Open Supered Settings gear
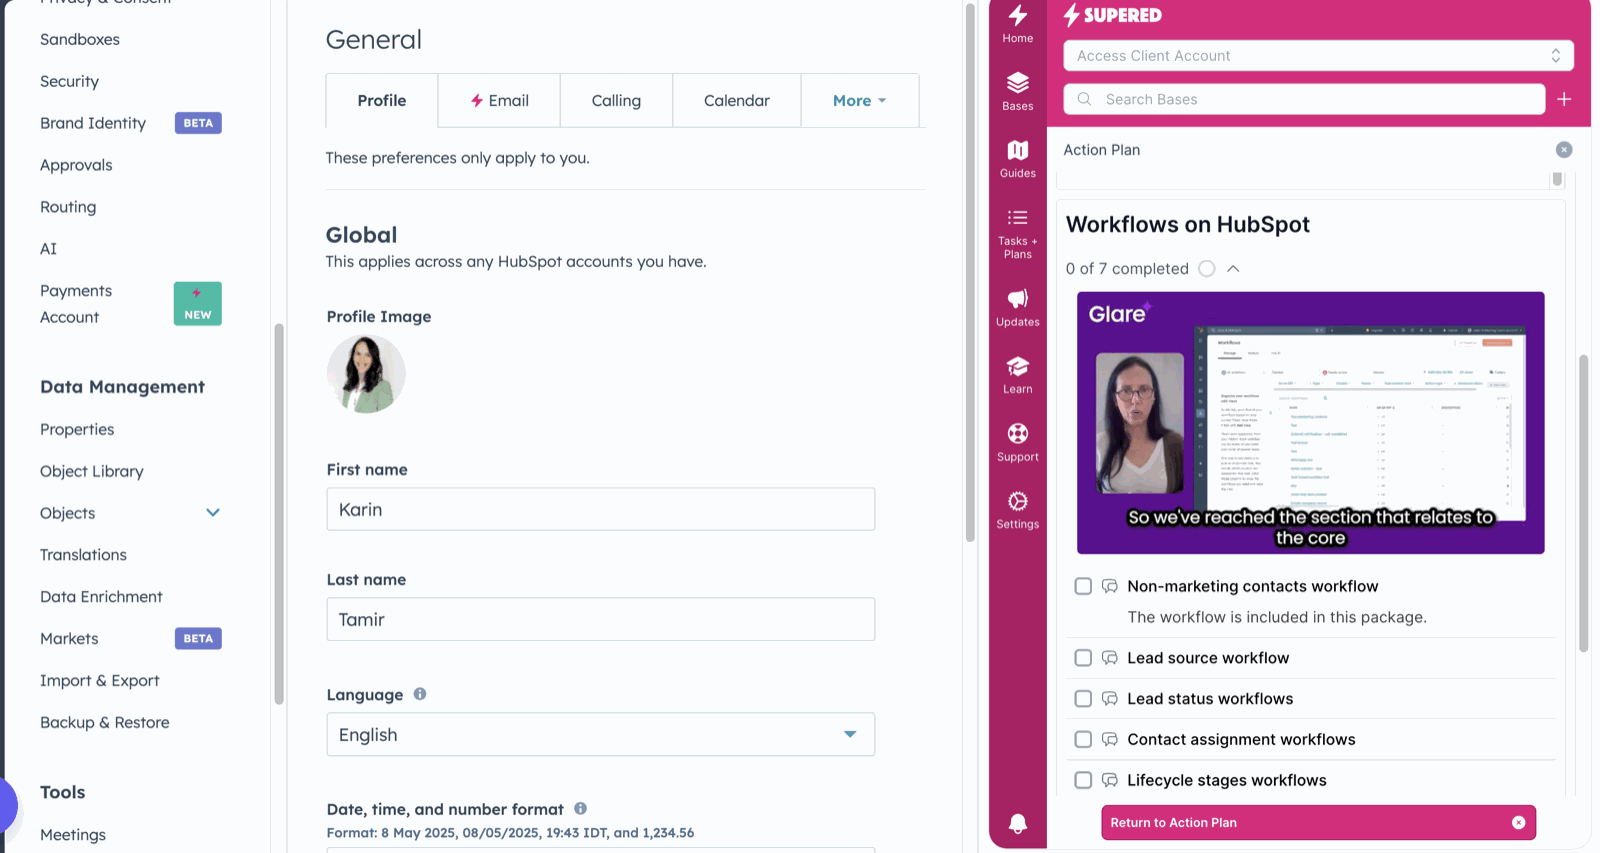Screen dimensions: 1600x853 click(x=1017, y=510)
